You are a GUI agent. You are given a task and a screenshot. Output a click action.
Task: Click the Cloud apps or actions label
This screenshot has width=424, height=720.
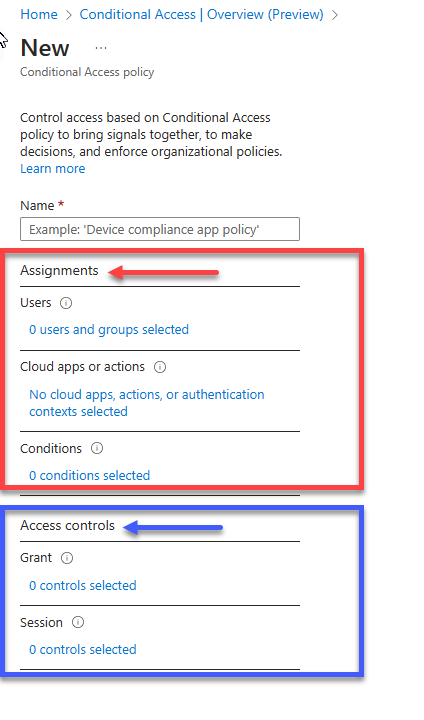(x=83, y=367)
